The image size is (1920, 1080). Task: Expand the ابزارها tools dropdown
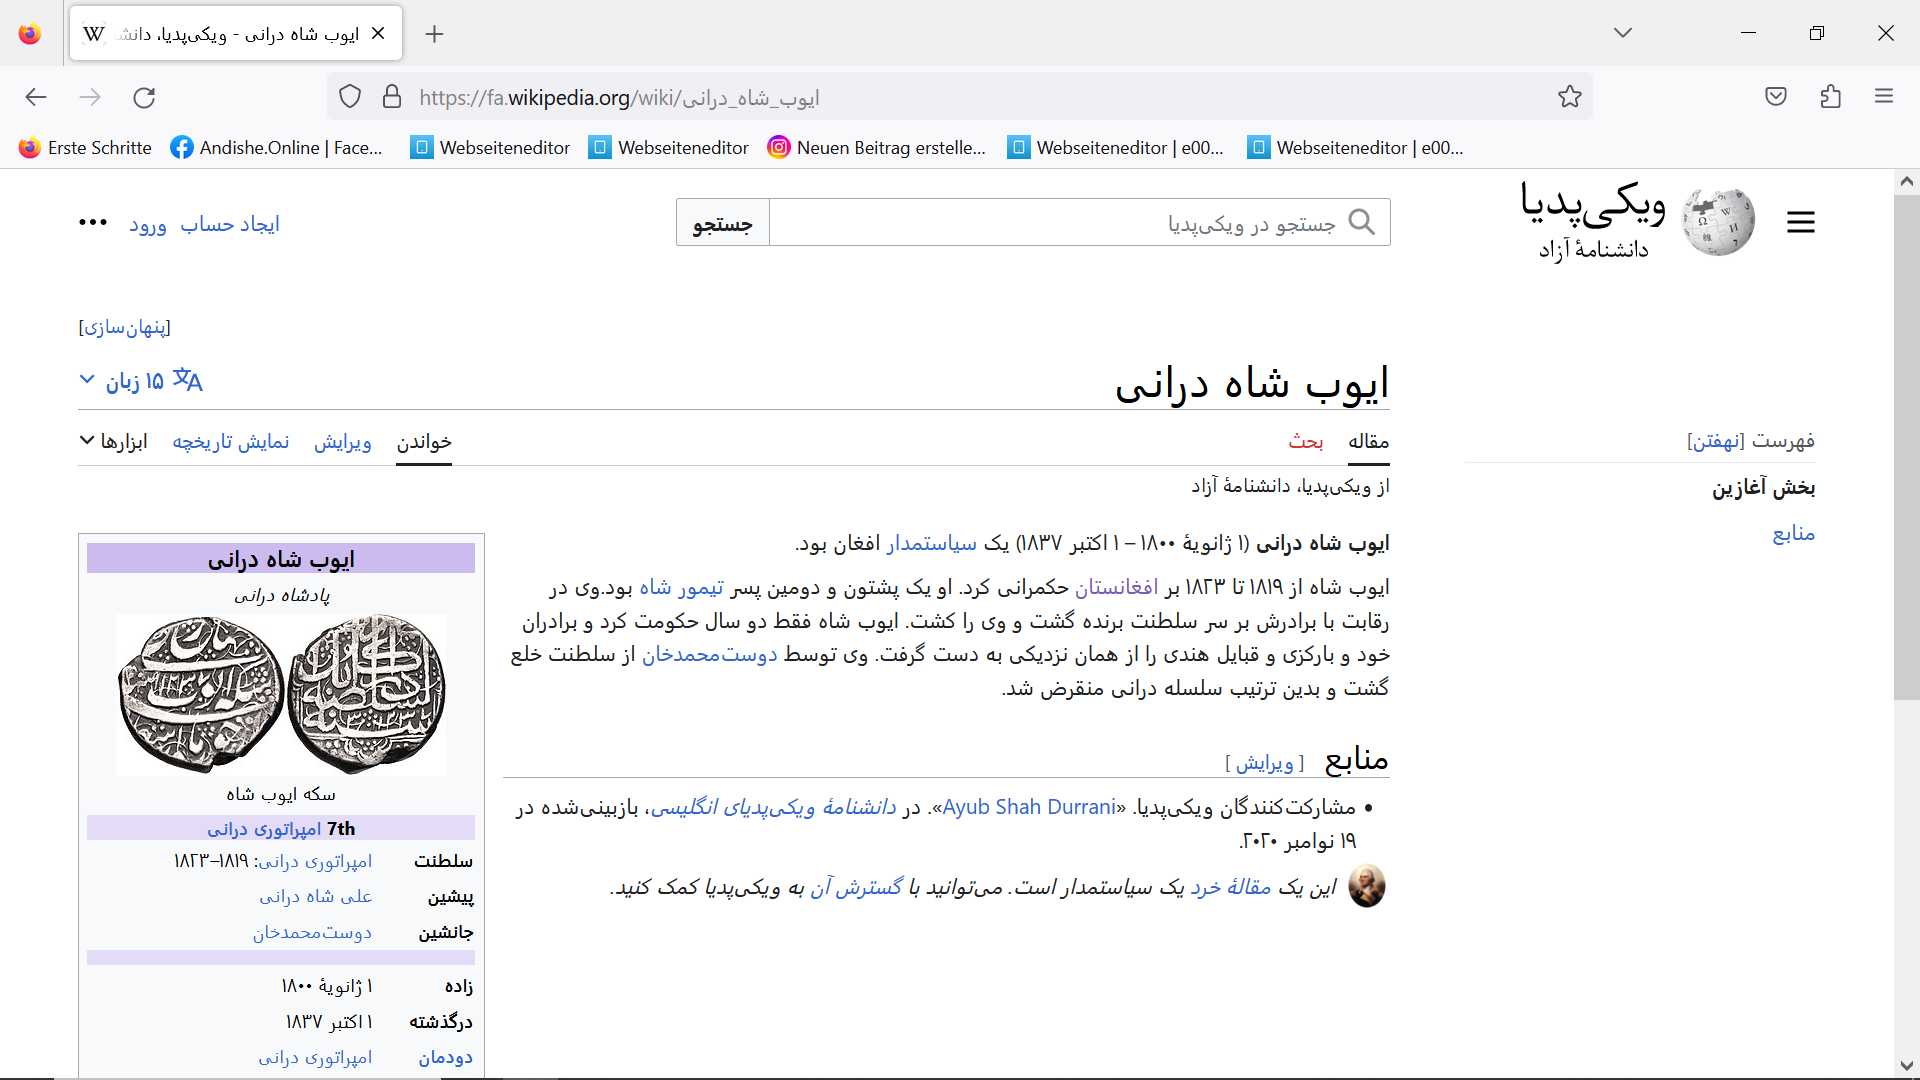pyautogui.click(x=114, y=441)
